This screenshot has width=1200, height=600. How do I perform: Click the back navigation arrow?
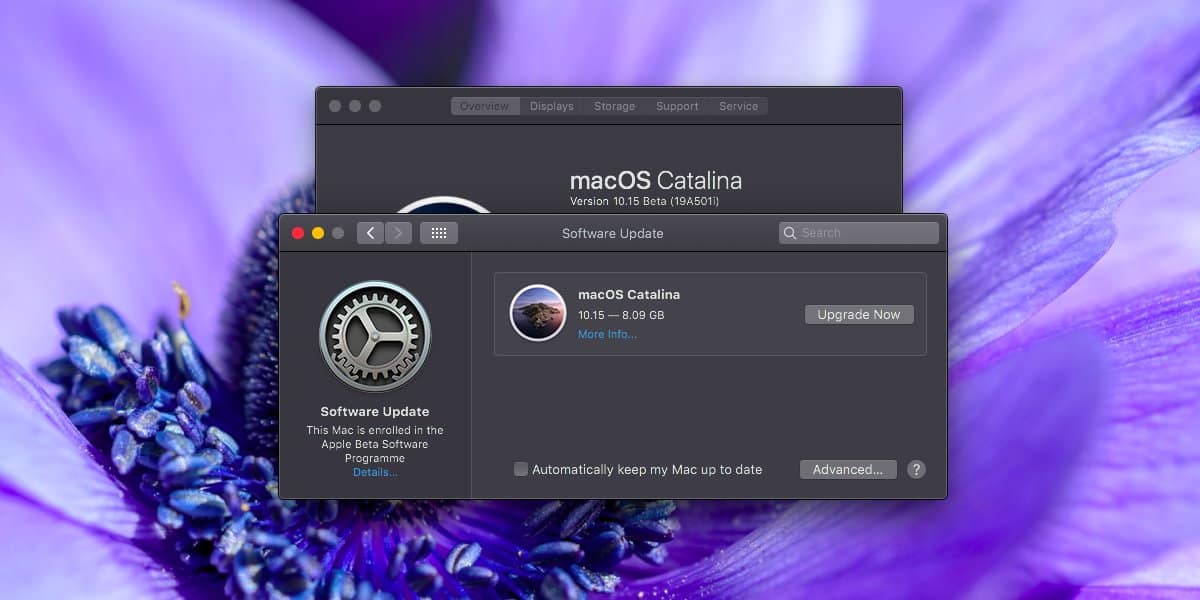370,232
